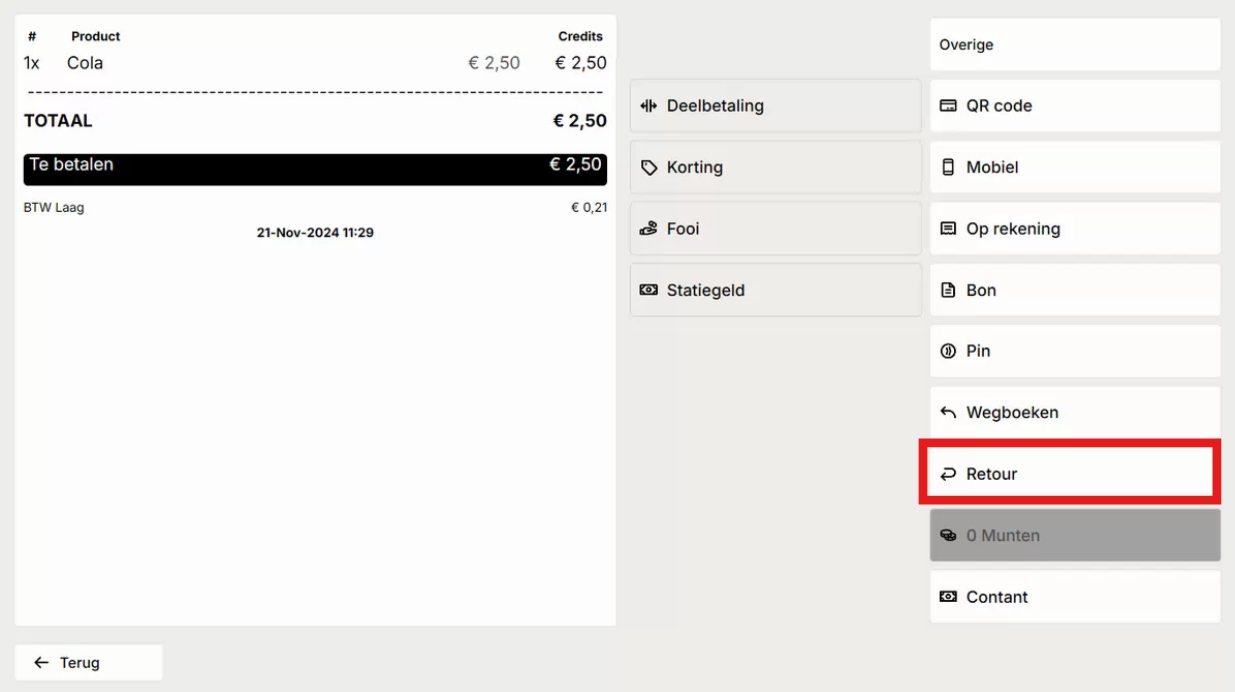The image size is (1235, 692).
Task: Click the discount tag icon beside Korting
Action: click(649, 168)
